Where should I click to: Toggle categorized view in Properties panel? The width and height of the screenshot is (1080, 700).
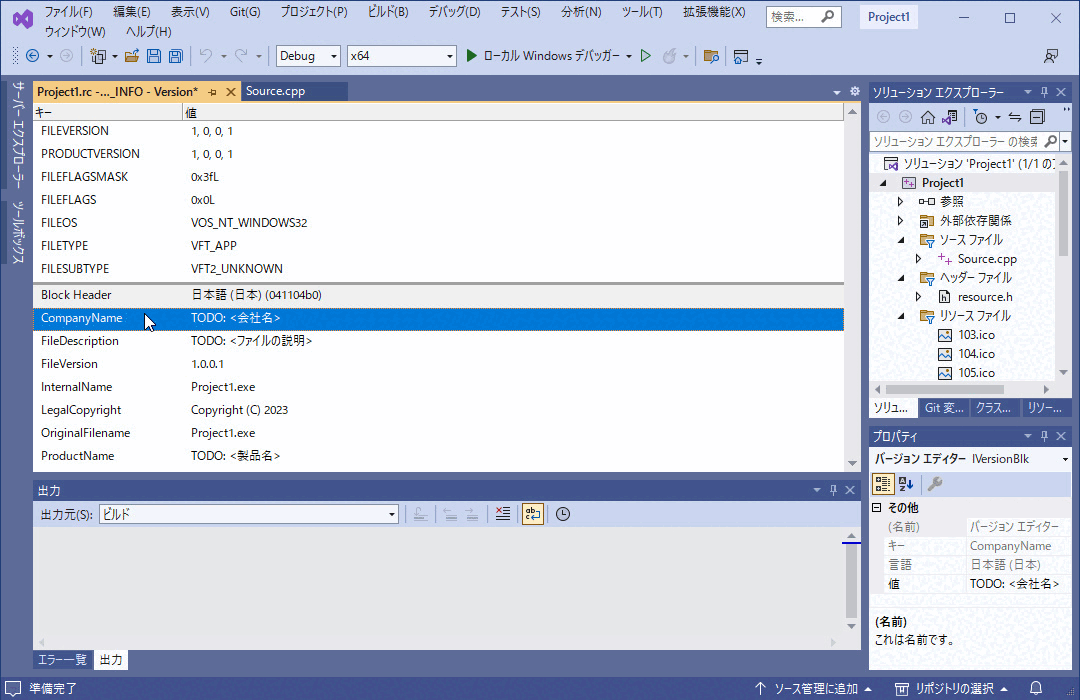tap(883, 484)
